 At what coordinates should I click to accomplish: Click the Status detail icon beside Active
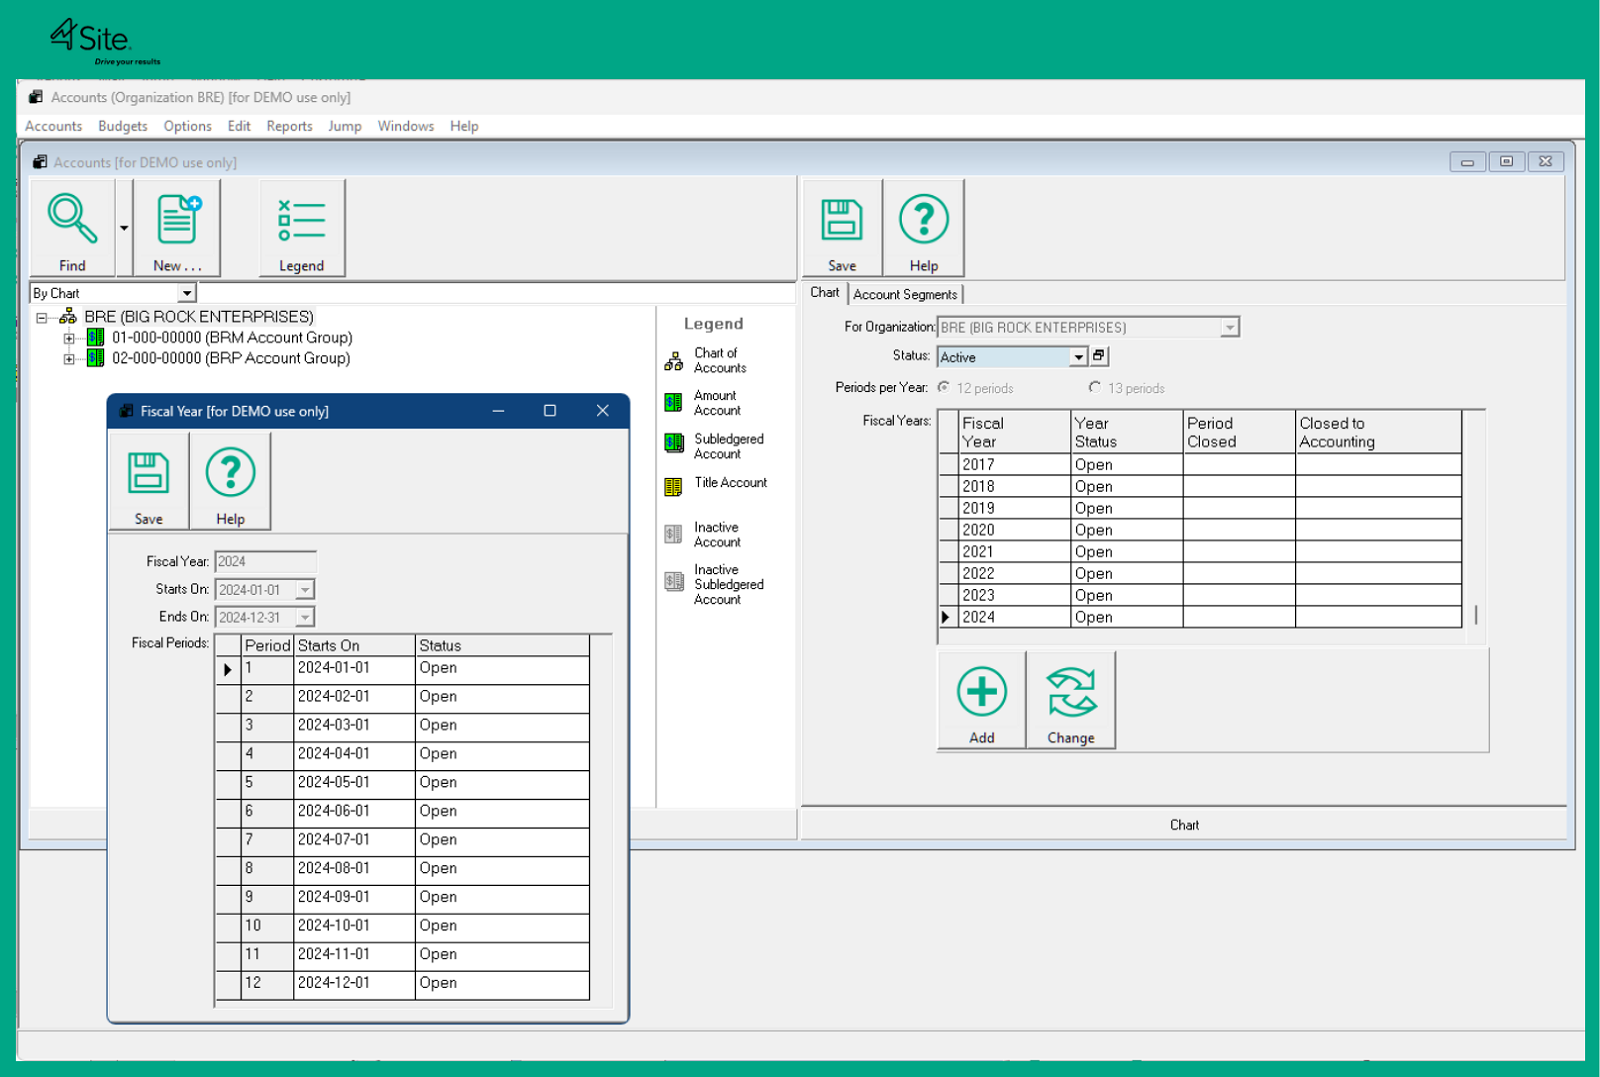point(1098,356)
